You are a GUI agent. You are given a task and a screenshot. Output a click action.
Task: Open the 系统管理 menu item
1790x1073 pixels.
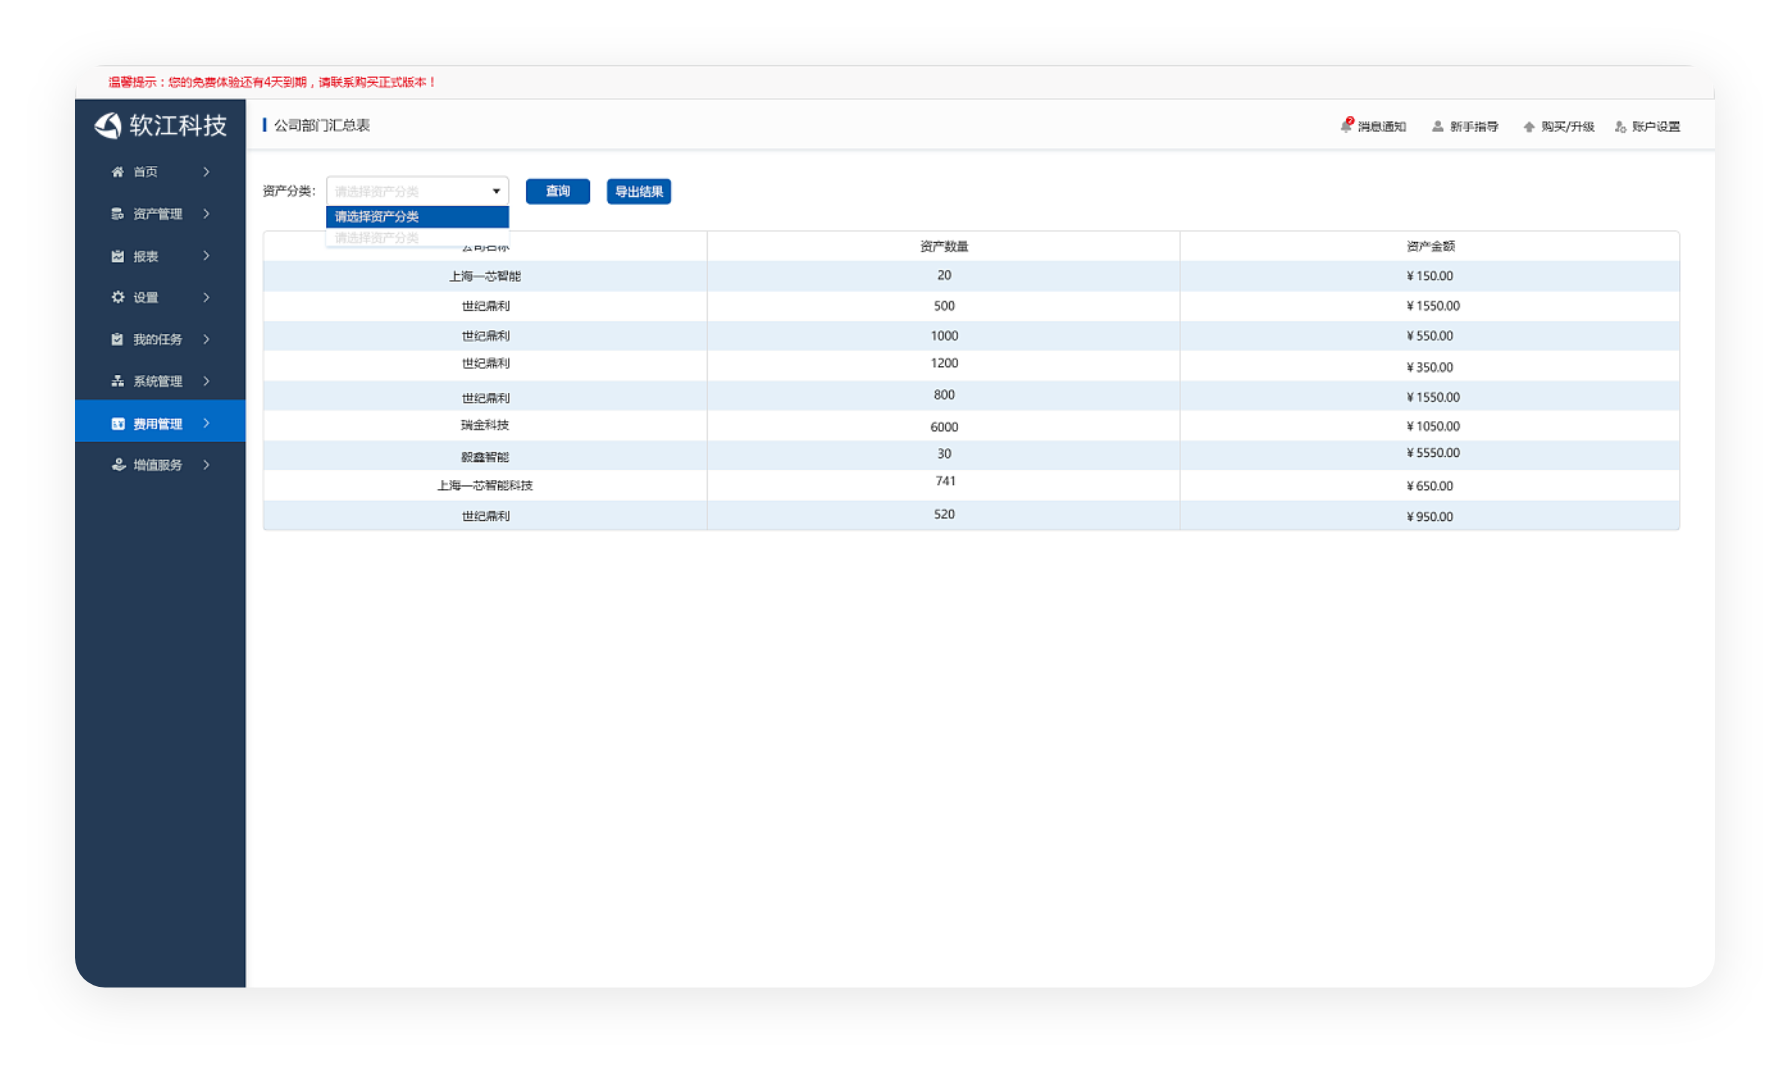click(x=160, y=381)
